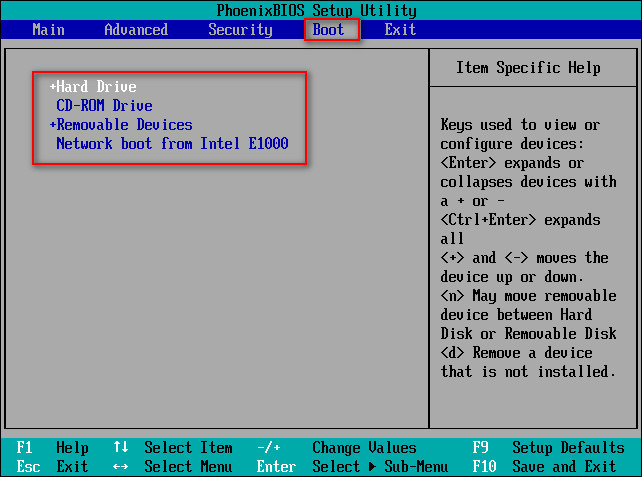Click the Item Specific Help heading

point(529,68)
